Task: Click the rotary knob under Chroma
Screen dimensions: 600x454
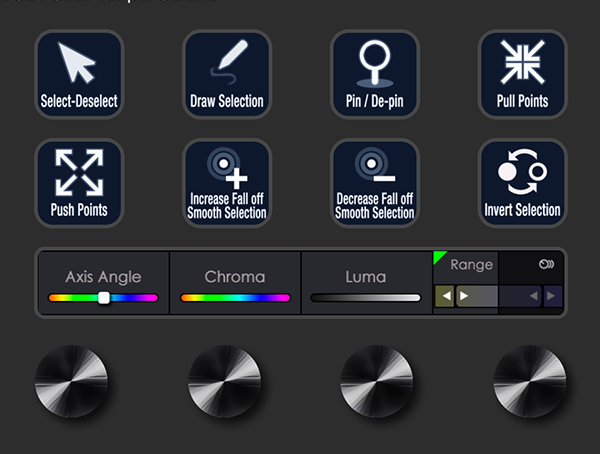Action: 225,381
